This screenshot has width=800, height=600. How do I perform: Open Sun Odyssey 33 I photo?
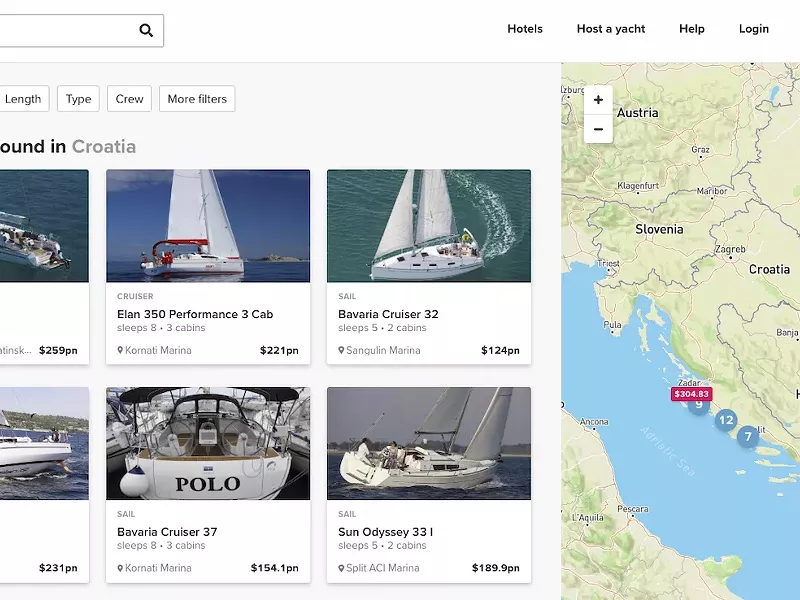coord(429,443)
